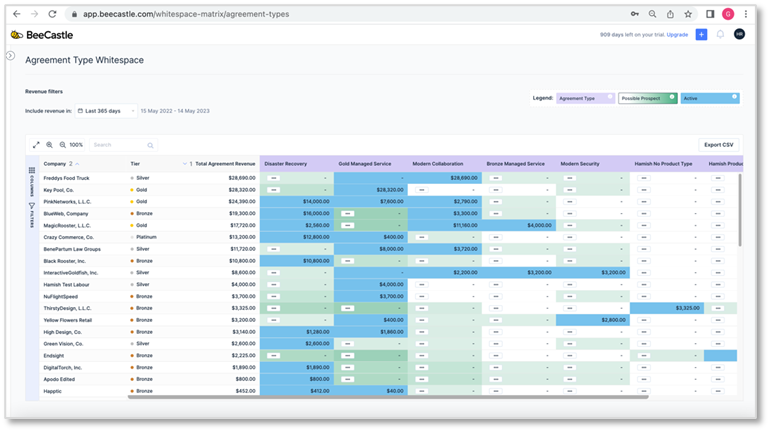The width and height of the screenshot is (770, 432).
Task: Click the info icon on Agreement Type legend
Action: click(610, 97)
